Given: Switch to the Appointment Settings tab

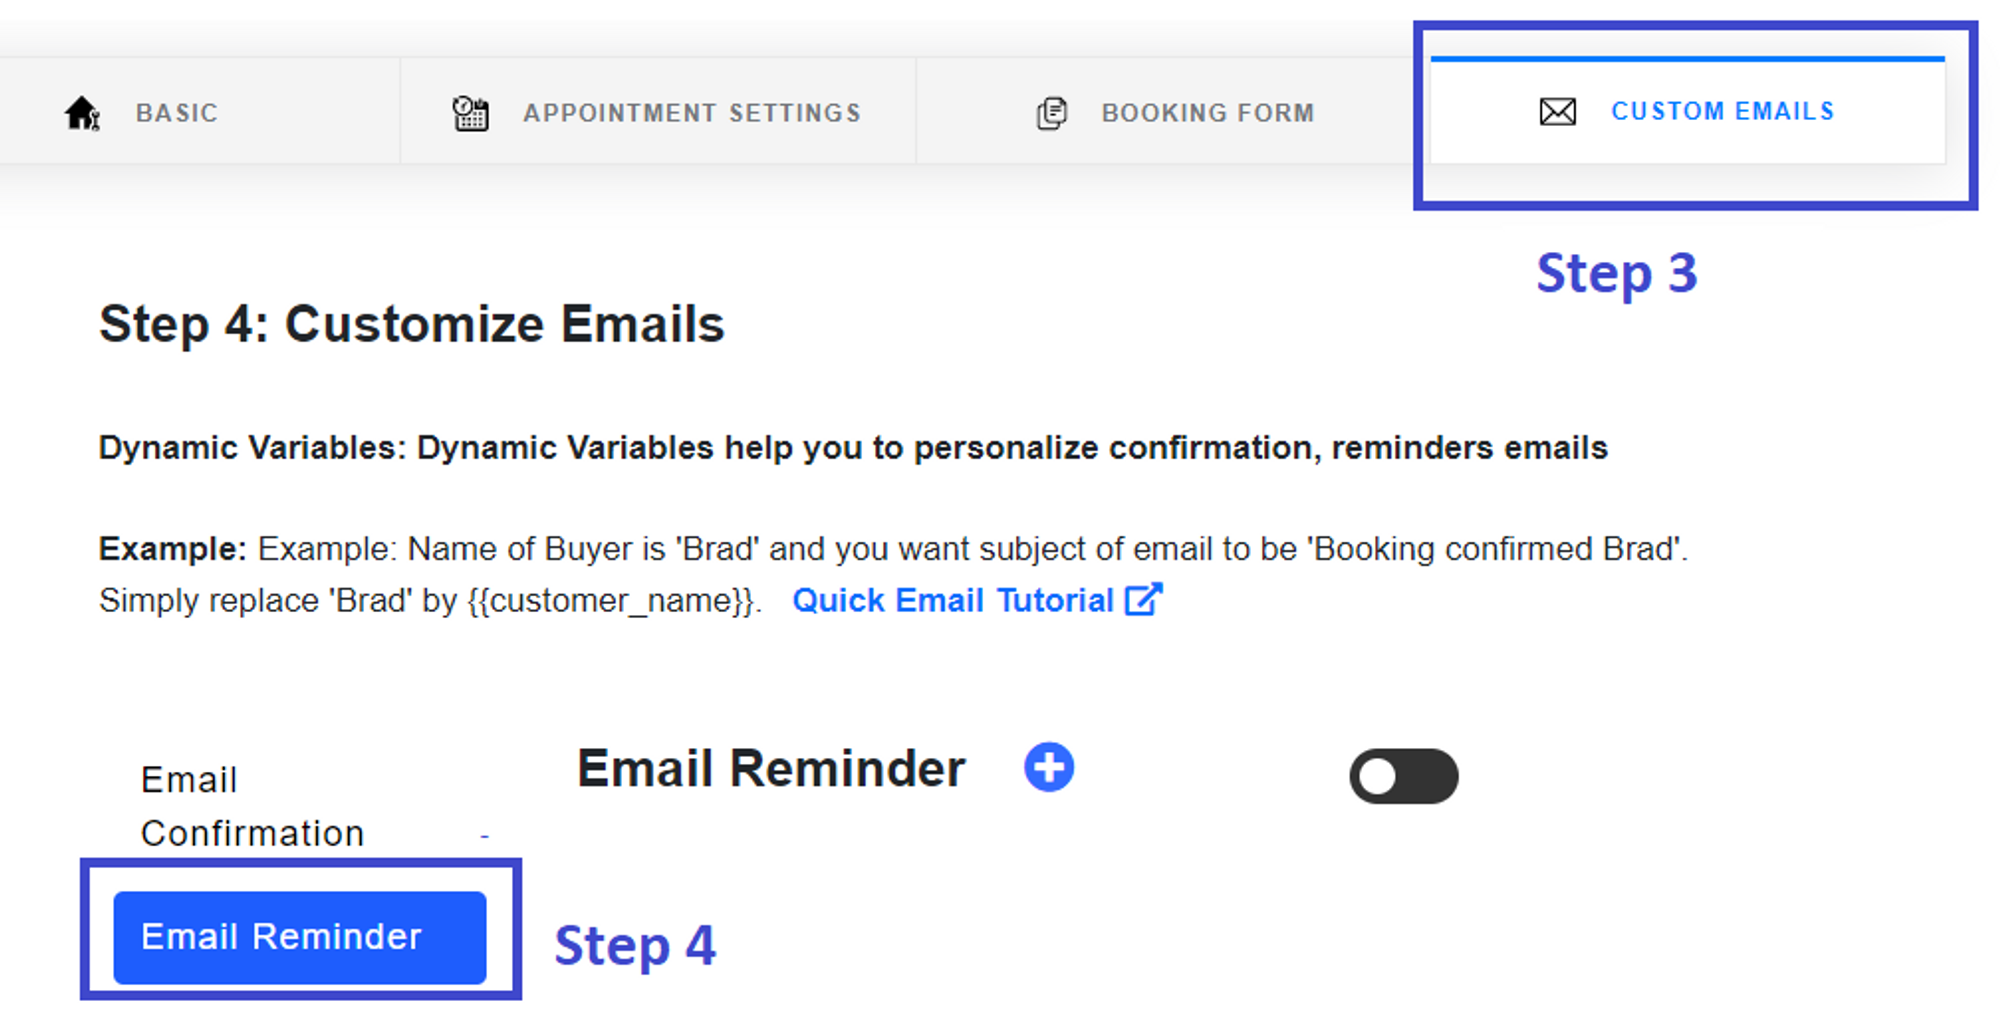Looking at the screenshot, I should click(x=692, y=113).
